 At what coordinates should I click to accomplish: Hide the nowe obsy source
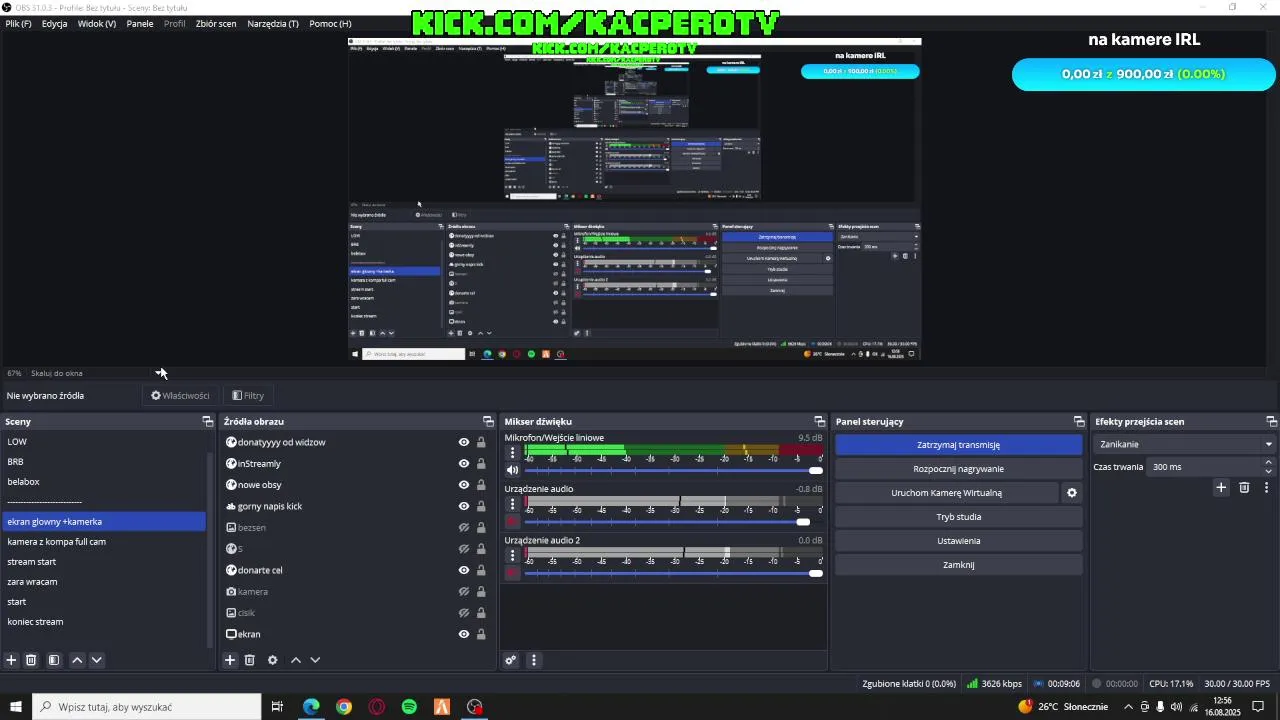click(464, 485)
